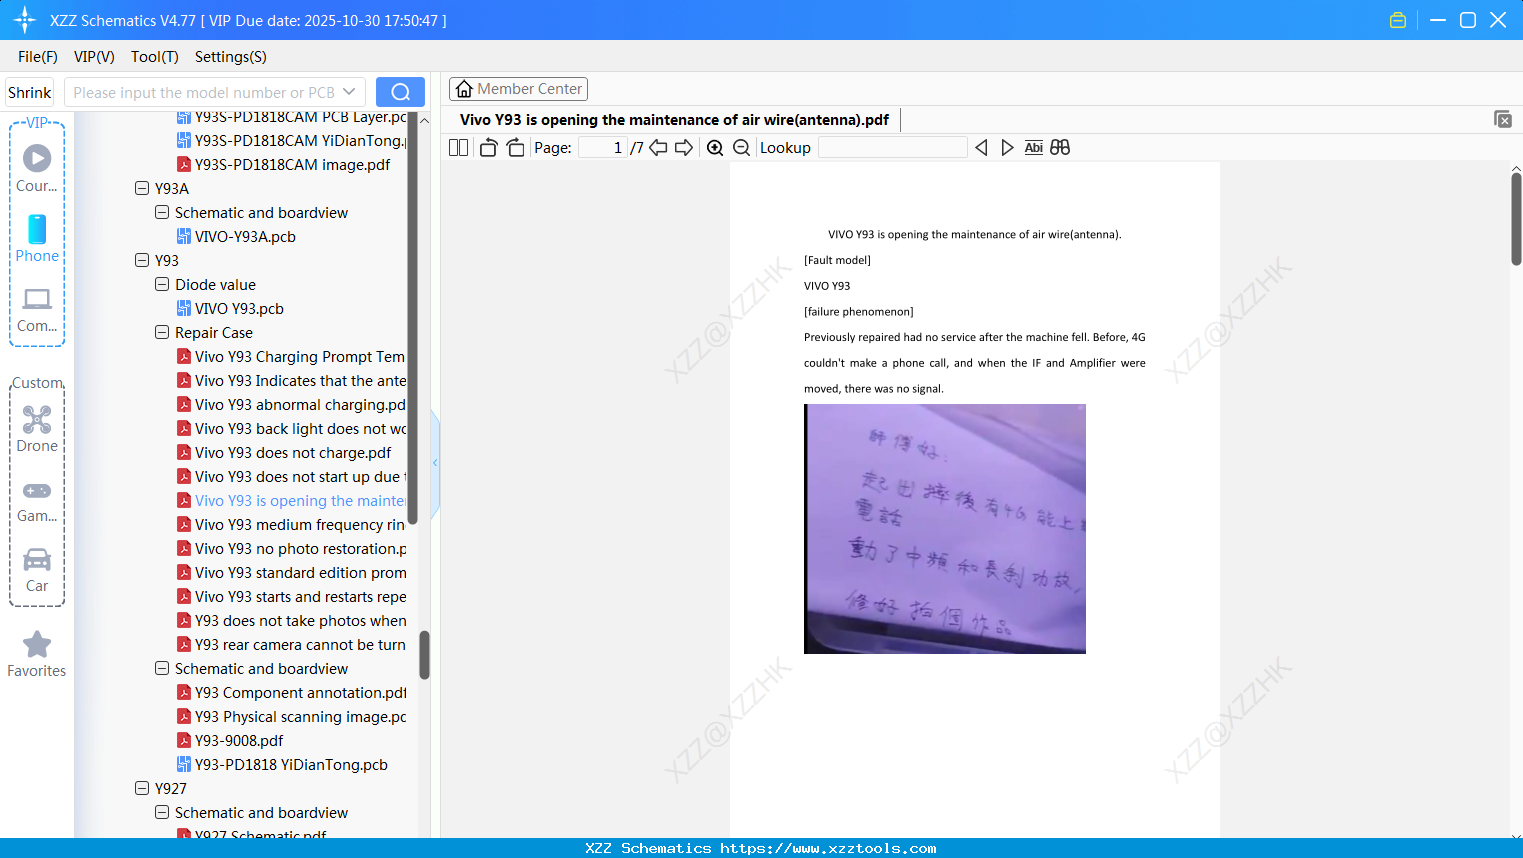Collapse Schematic and boardview under Y93A
This screenshot has width=1523, height=858.
pos(162,212)
